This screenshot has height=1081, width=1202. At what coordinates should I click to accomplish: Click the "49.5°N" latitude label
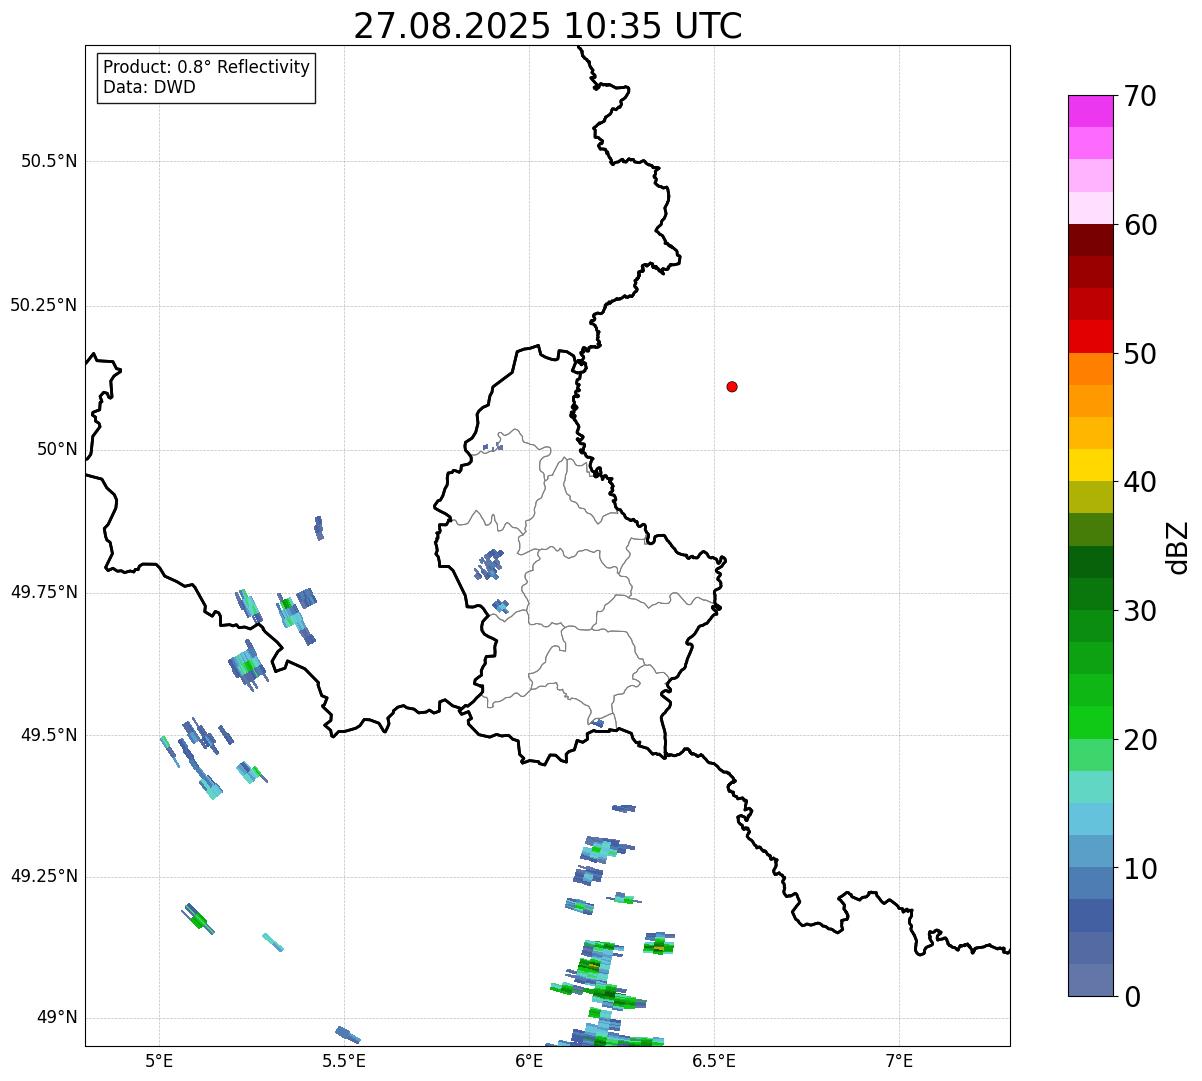(x=49, y=735)
